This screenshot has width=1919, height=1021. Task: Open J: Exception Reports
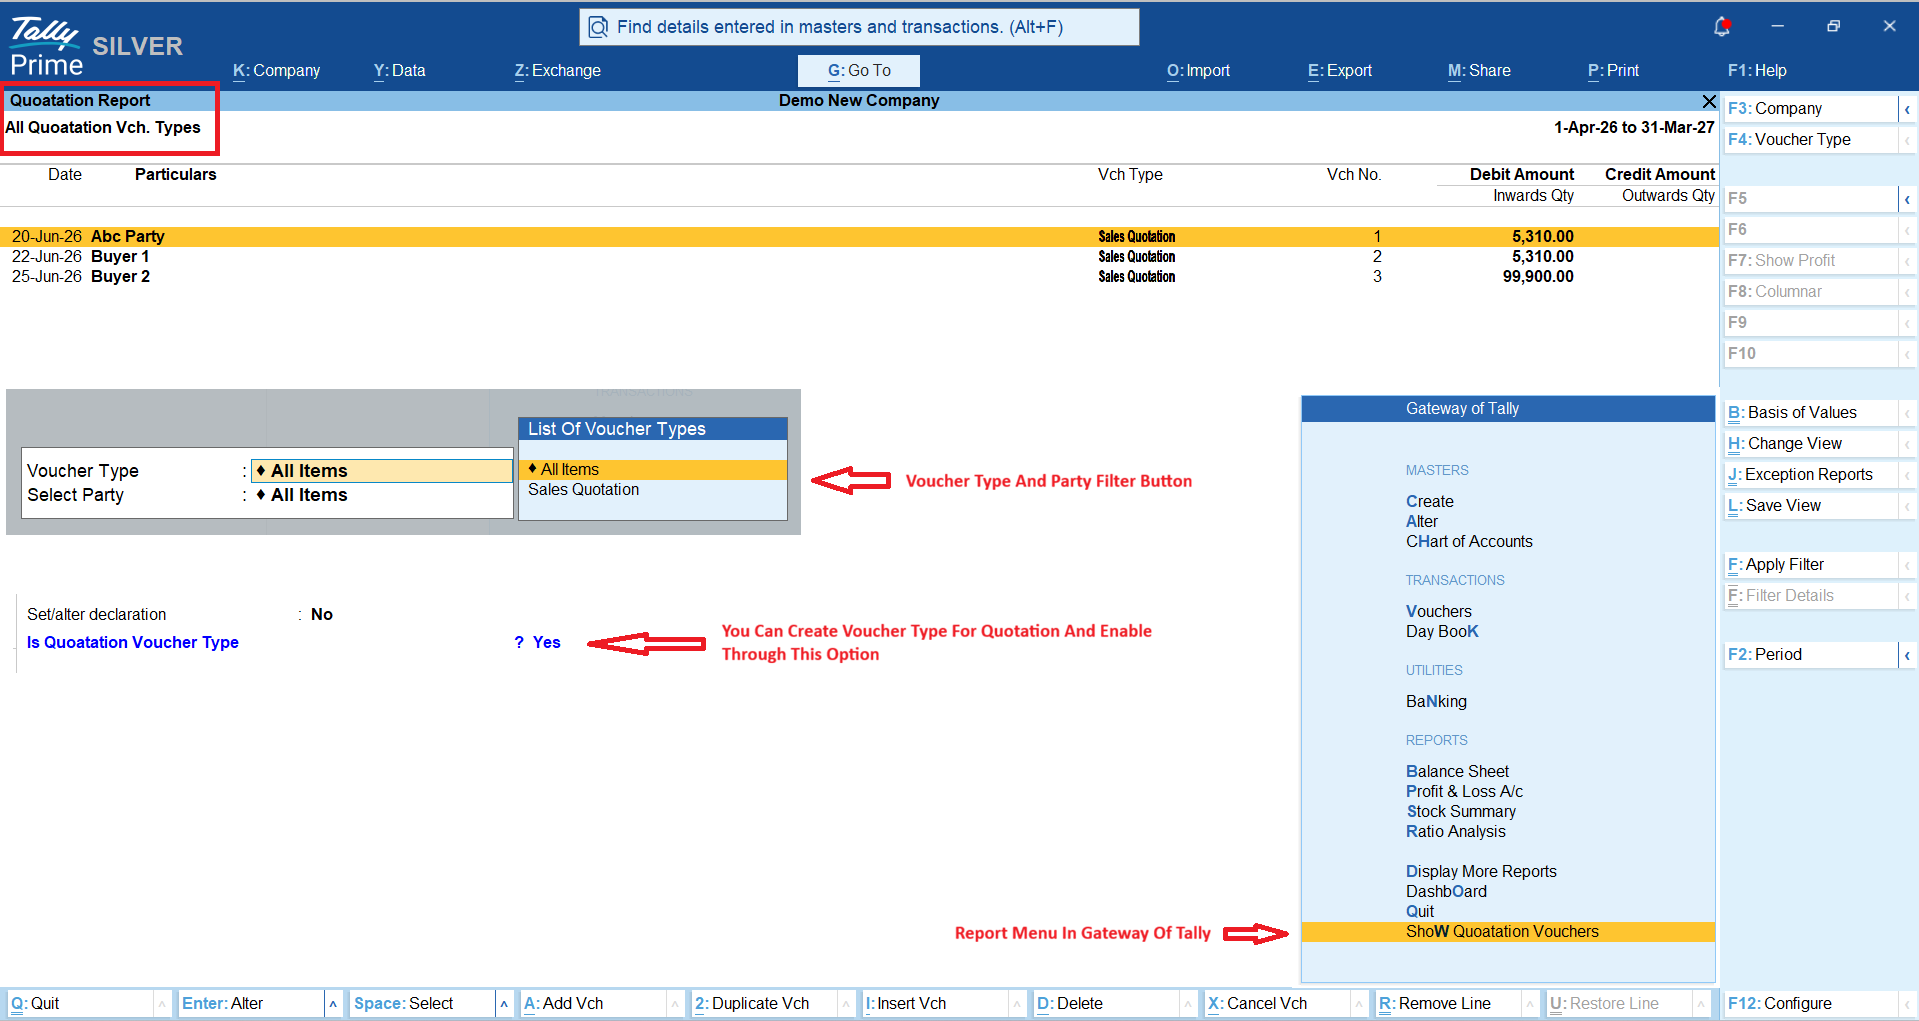pyautogui.click(x=1811, y=475)
